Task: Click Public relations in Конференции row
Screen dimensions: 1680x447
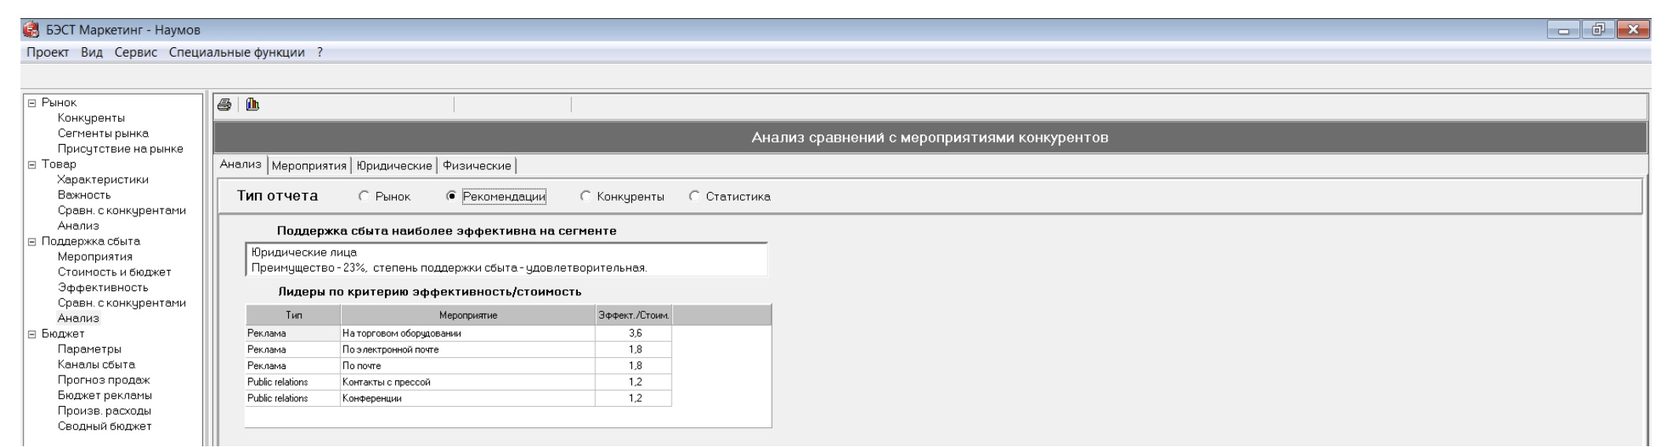Action: 293,398
